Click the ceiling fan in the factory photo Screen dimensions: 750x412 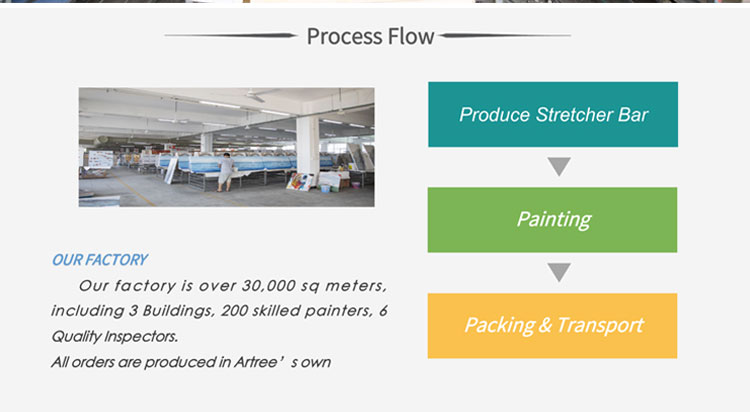(x=257, y=97)
